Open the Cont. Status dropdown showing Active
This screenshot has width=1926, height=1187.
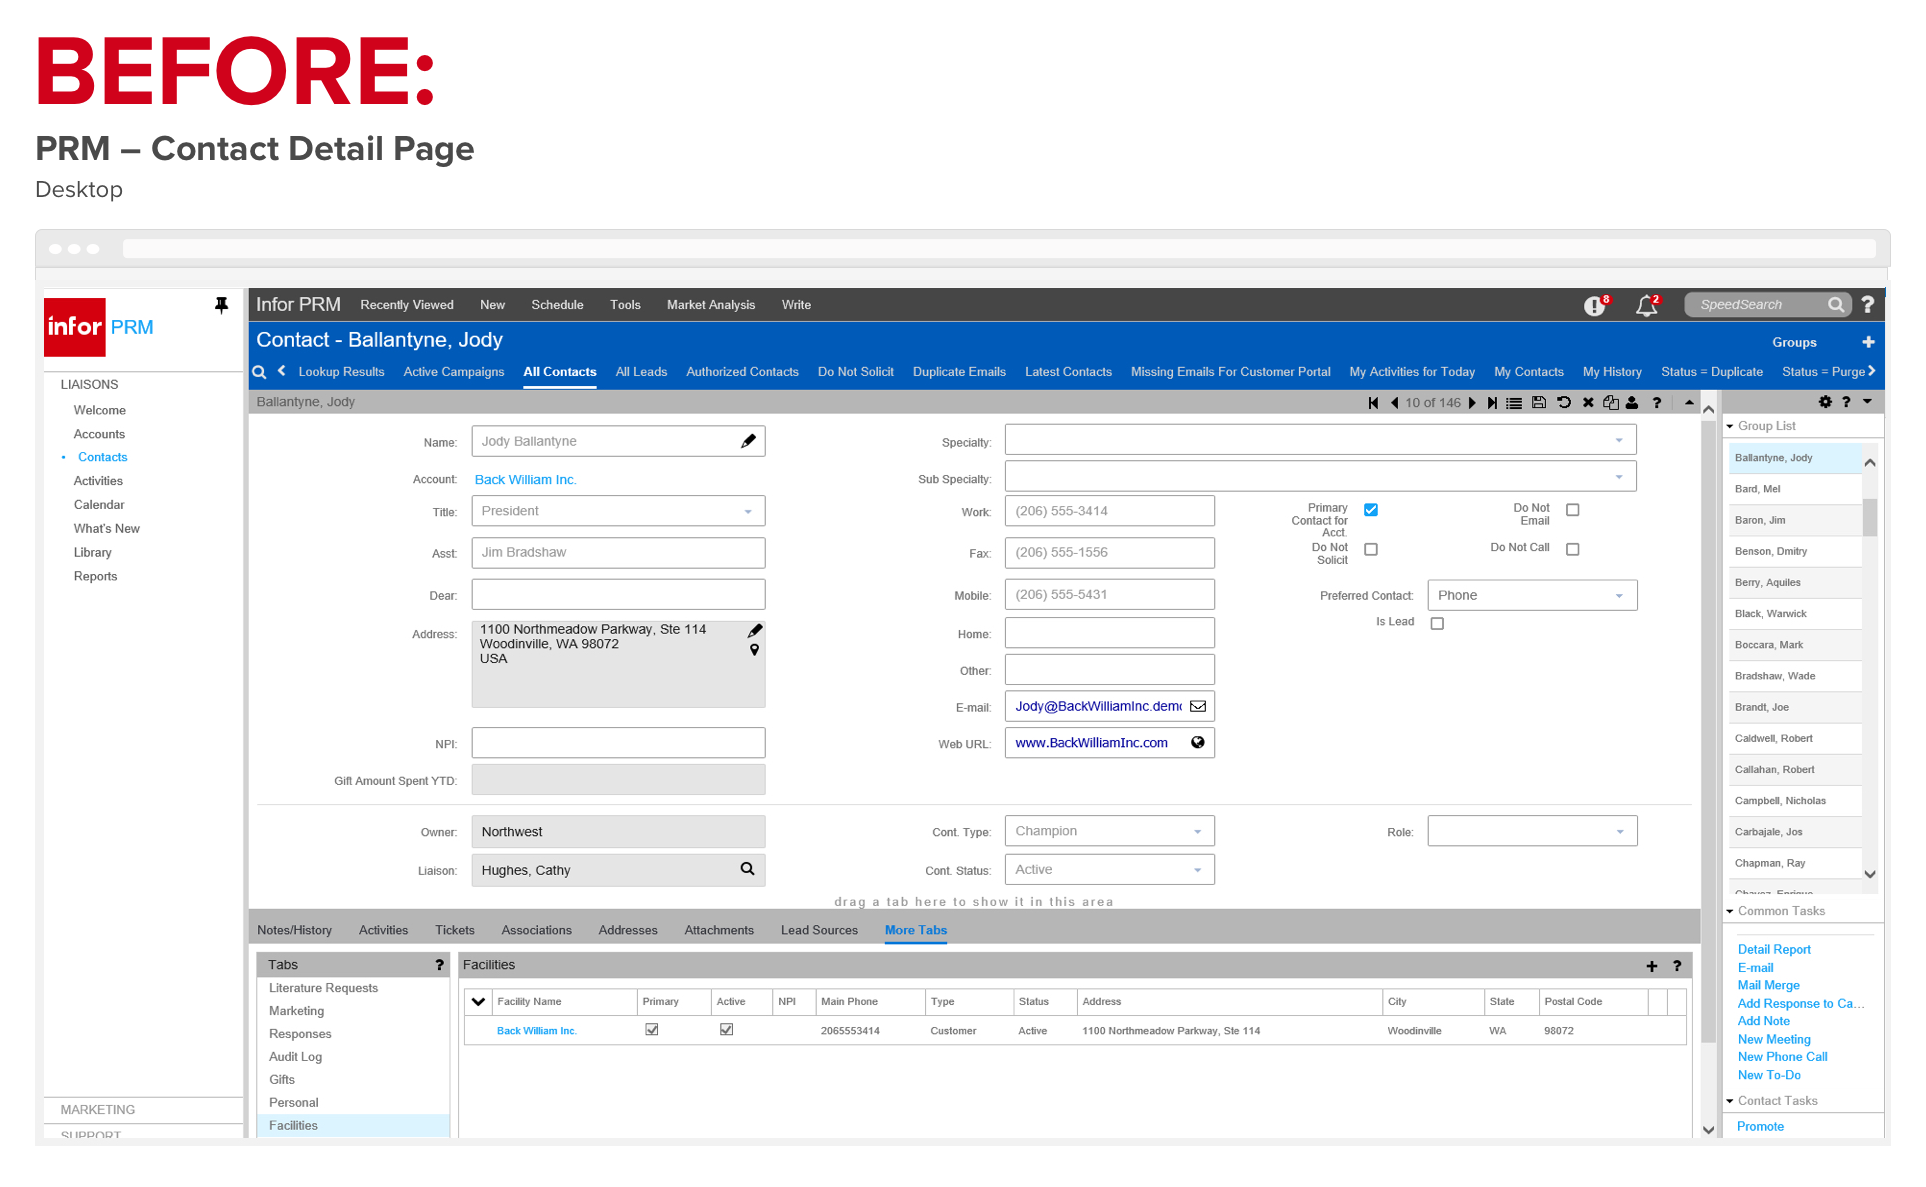point(1110,870)
